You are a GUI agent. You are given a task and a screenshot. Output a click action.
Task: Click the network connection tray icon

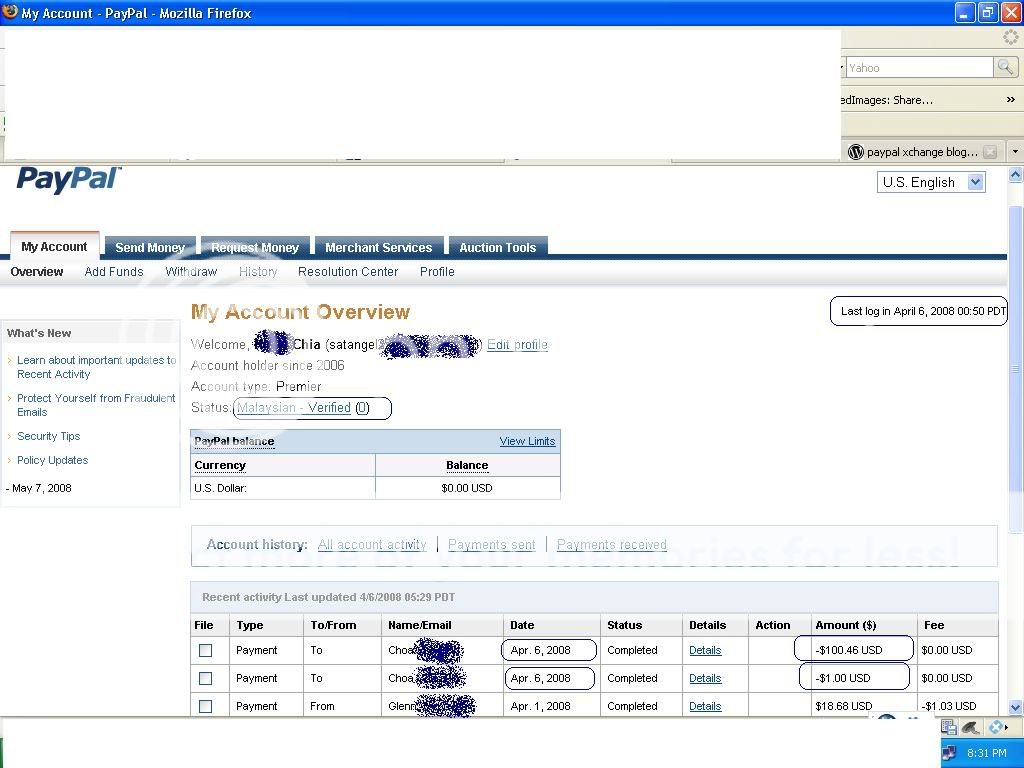coord(949,753)
